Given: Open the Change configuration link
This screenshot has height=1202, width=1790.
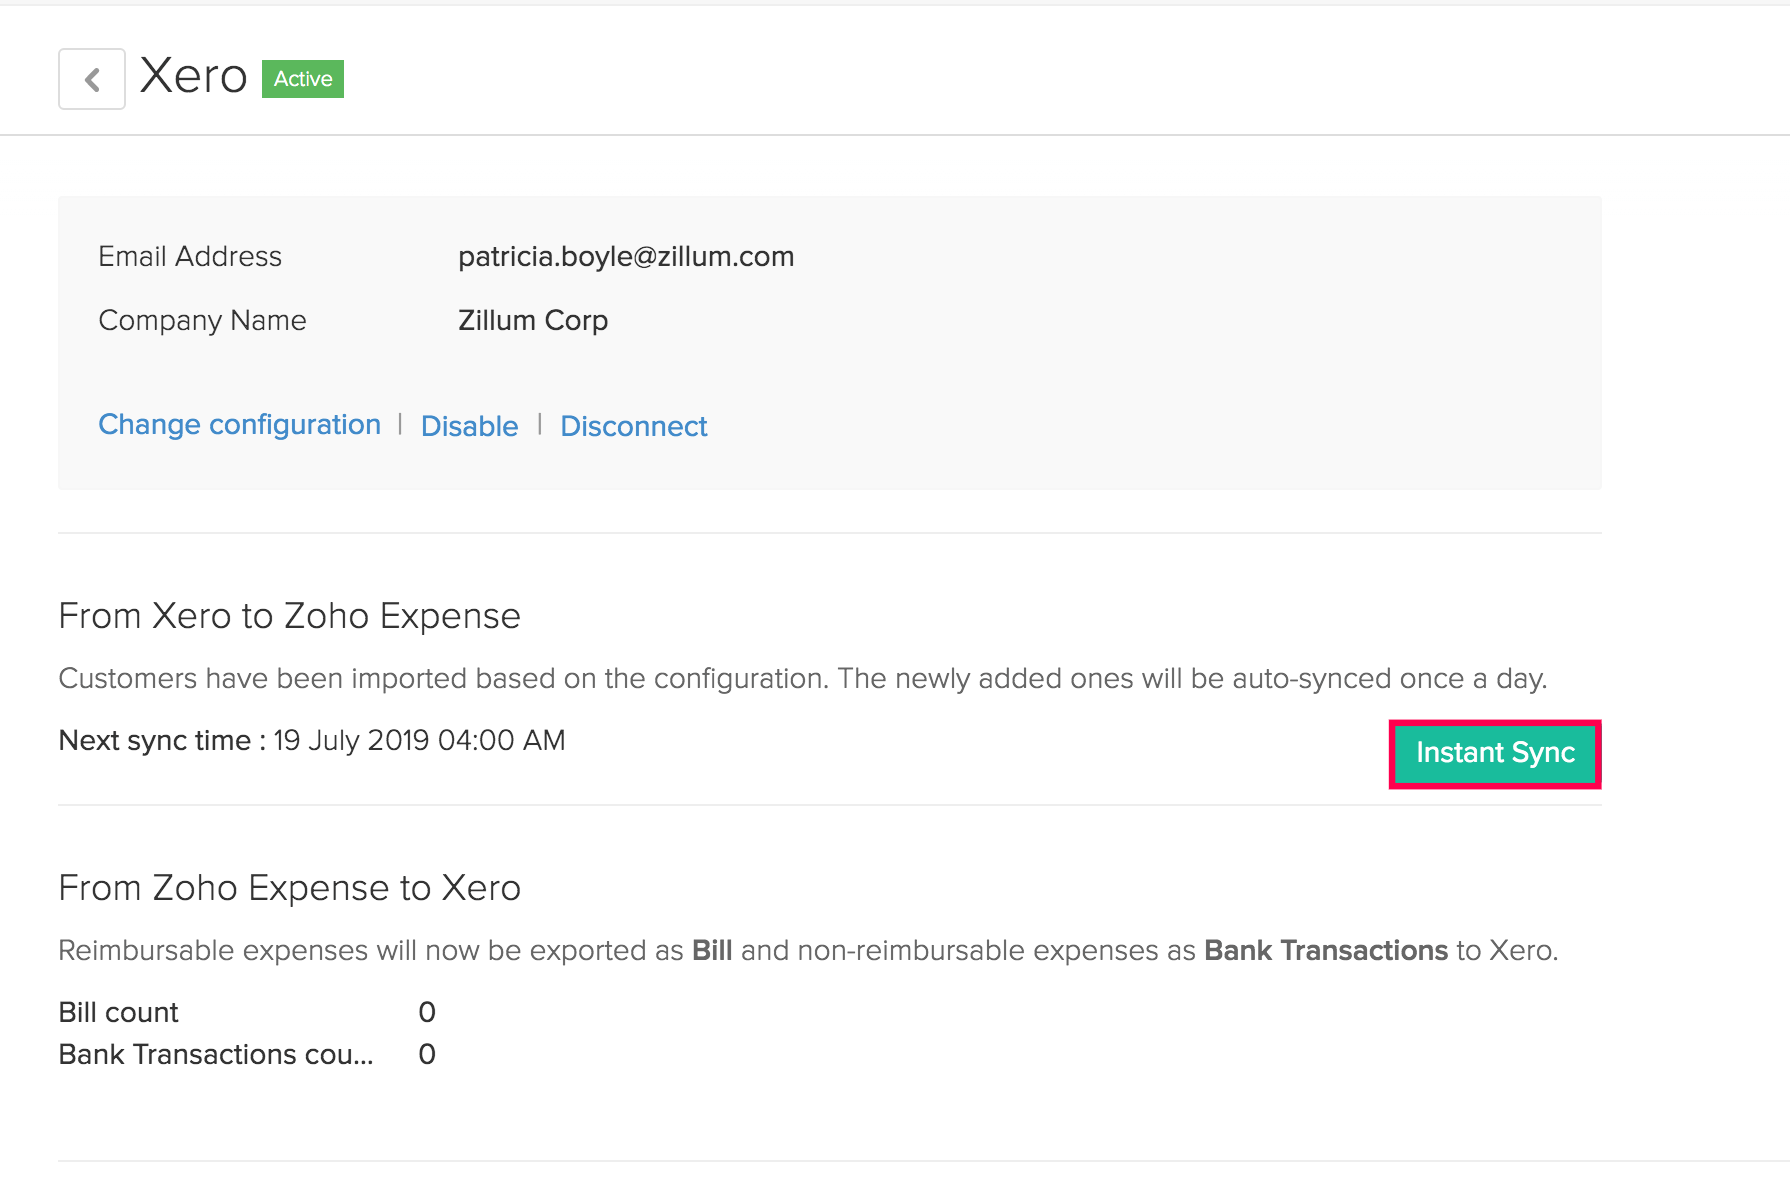Looking at the screenshot, I should click(x=239, y=425).
